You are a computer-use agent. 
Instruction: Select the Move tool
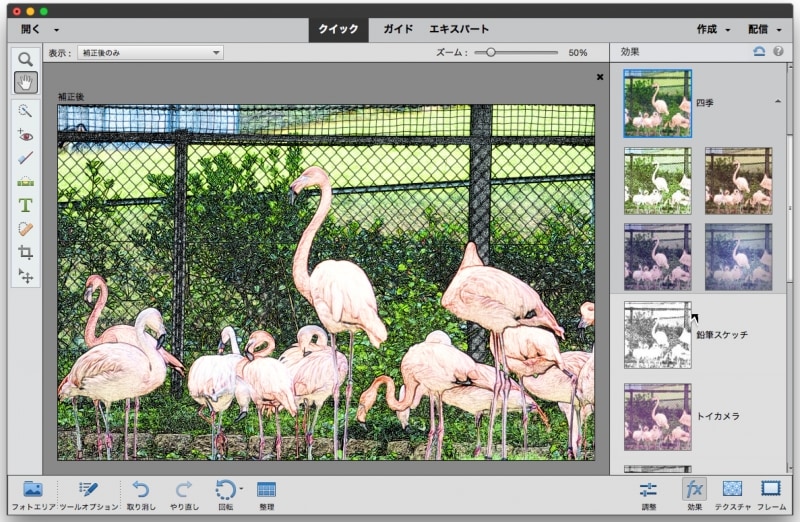(26, 276)
